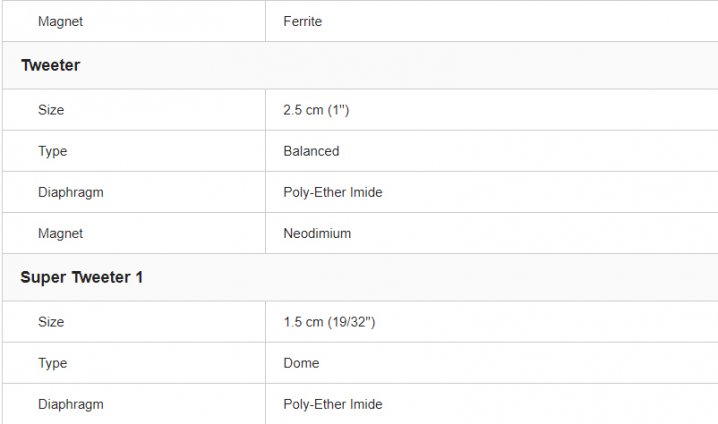Click the Tweeter section heading
The height and width of the screenshot is (424, 718).
coord(50,65)
